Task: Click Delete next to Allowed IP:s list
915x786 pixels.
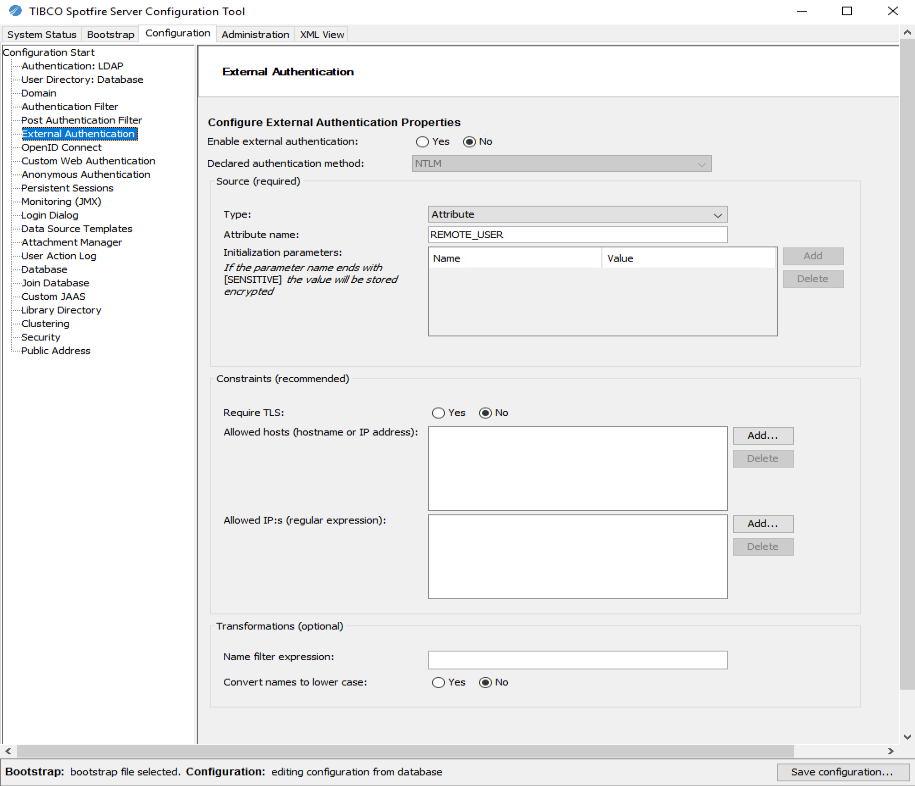Action: 763,547
